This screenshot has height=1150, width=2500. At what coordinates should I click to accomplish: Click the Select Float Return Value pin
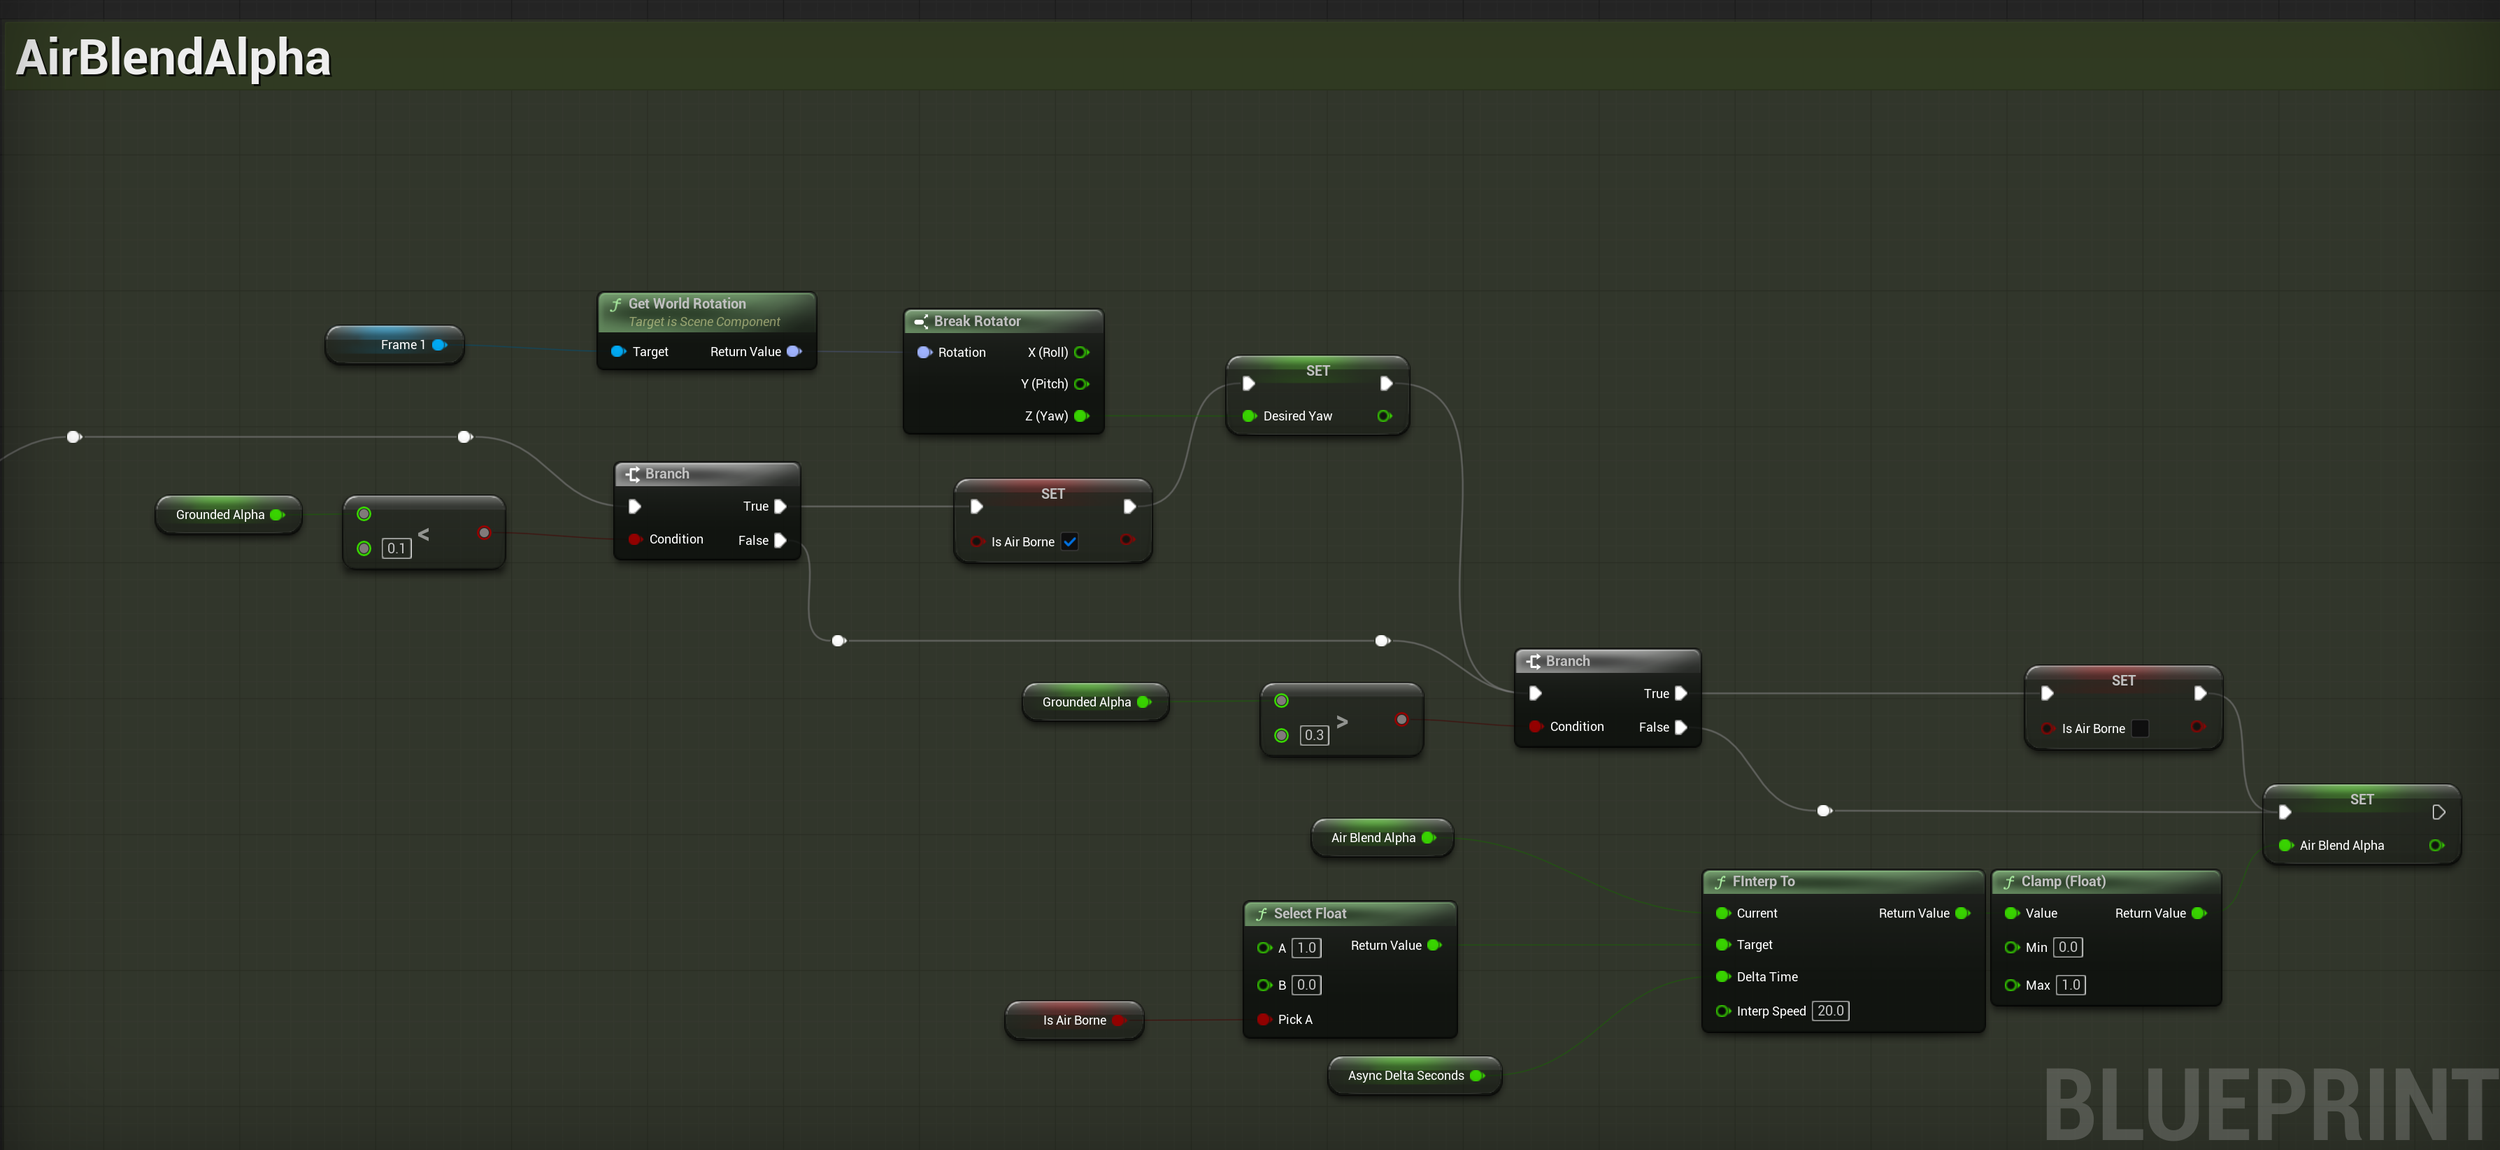pos(1434,946)
